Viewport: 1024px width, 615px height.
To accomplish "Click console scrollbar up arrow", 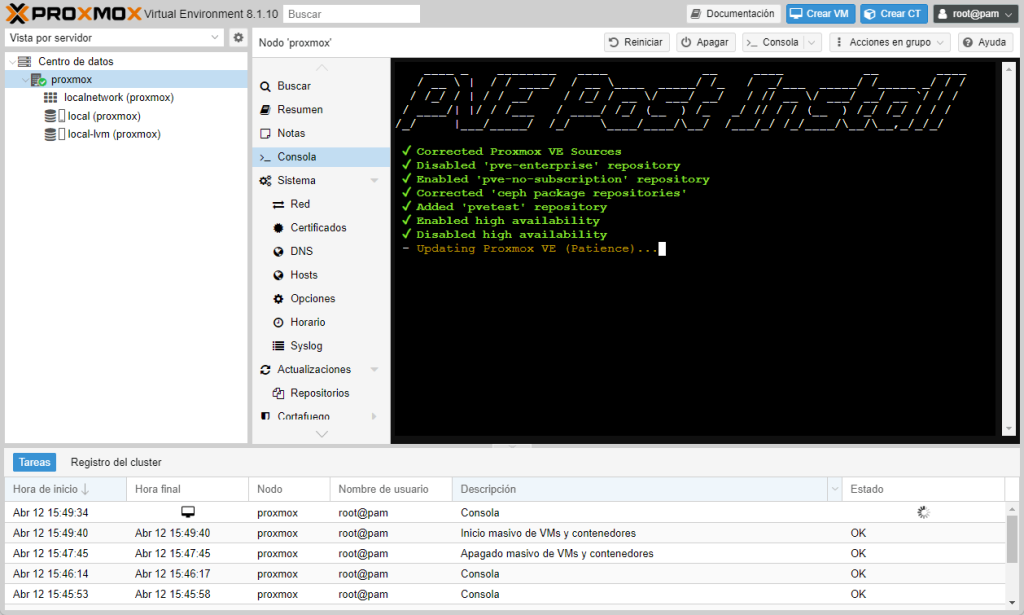I will [x=1009, y=69].
